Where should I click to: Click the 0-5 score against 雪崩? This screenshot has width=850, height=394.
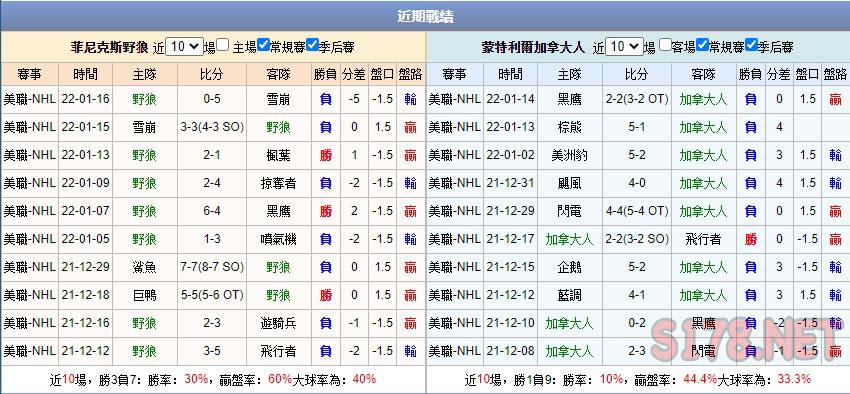212,99
